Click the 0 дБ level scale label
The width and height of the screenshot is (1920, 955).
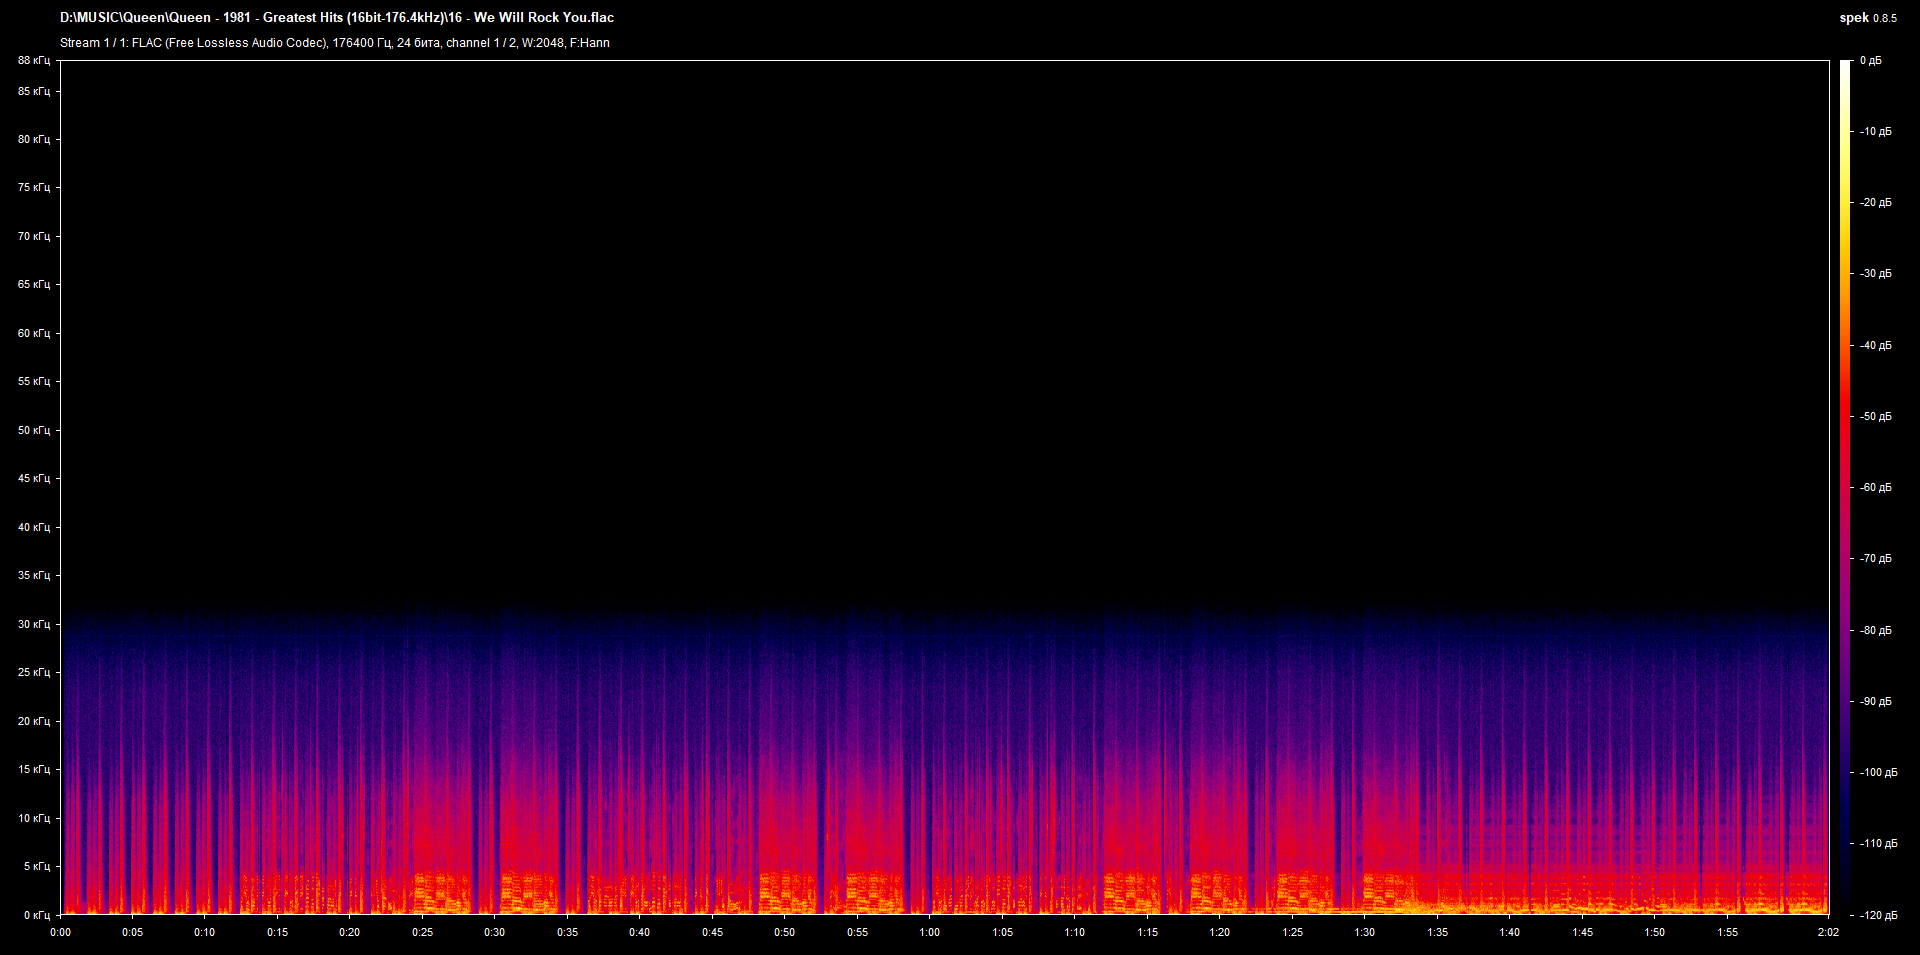click(x=1871, y=61)
